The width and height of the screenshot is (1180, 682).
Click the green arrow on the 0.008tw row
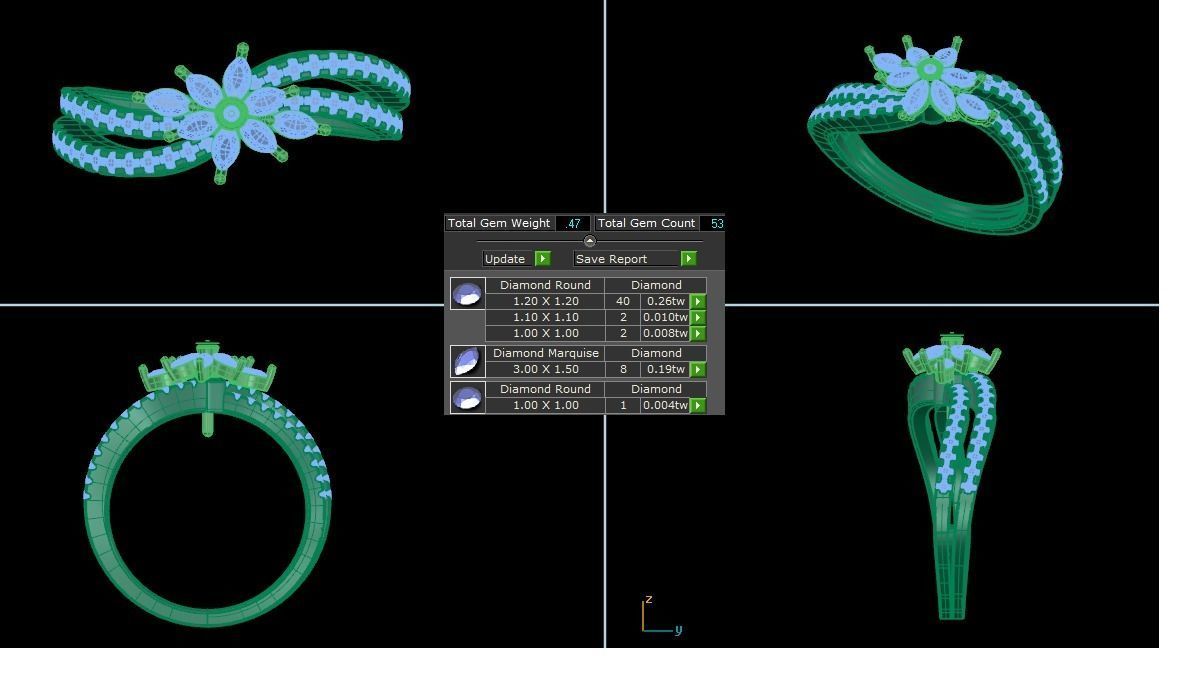tap(698, 333)
